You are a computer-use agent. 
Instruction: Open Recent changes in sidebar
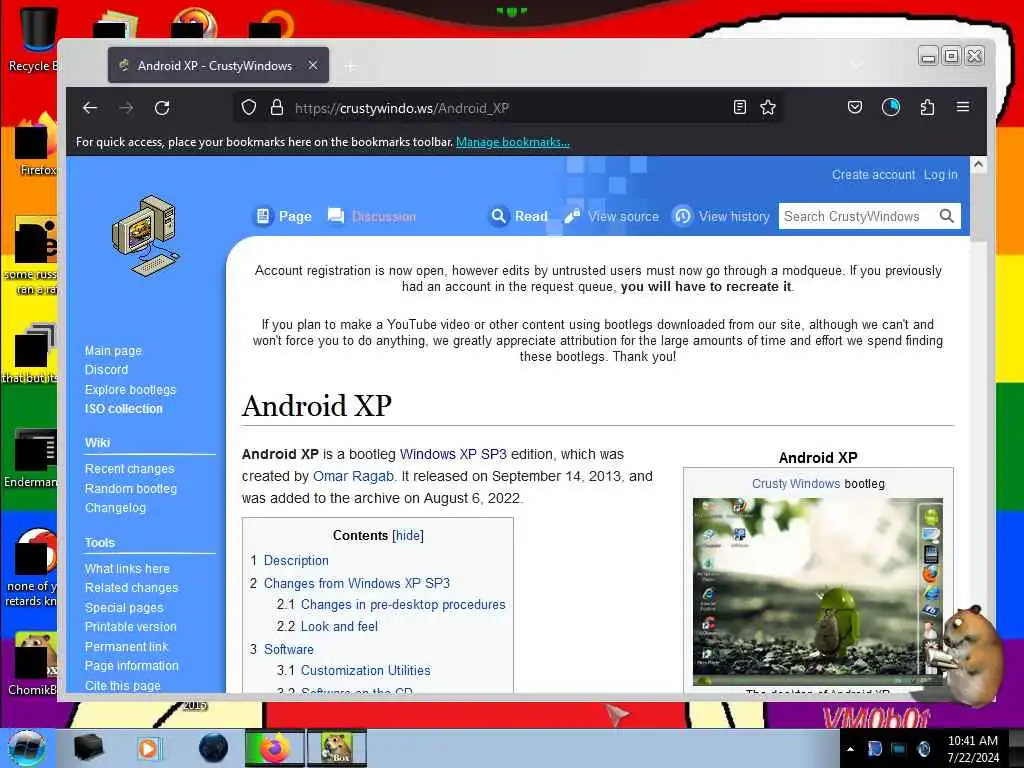coord(129,469)
